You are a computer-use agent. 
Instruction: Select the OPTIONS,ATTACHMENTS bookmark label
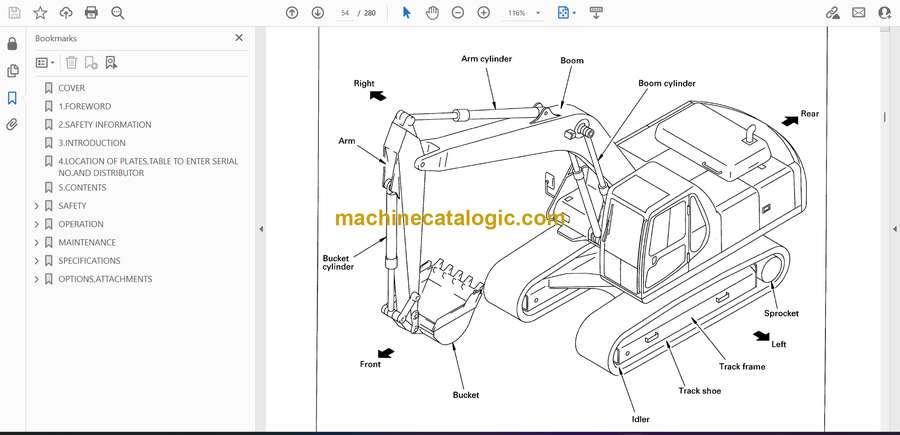[105, 279]
